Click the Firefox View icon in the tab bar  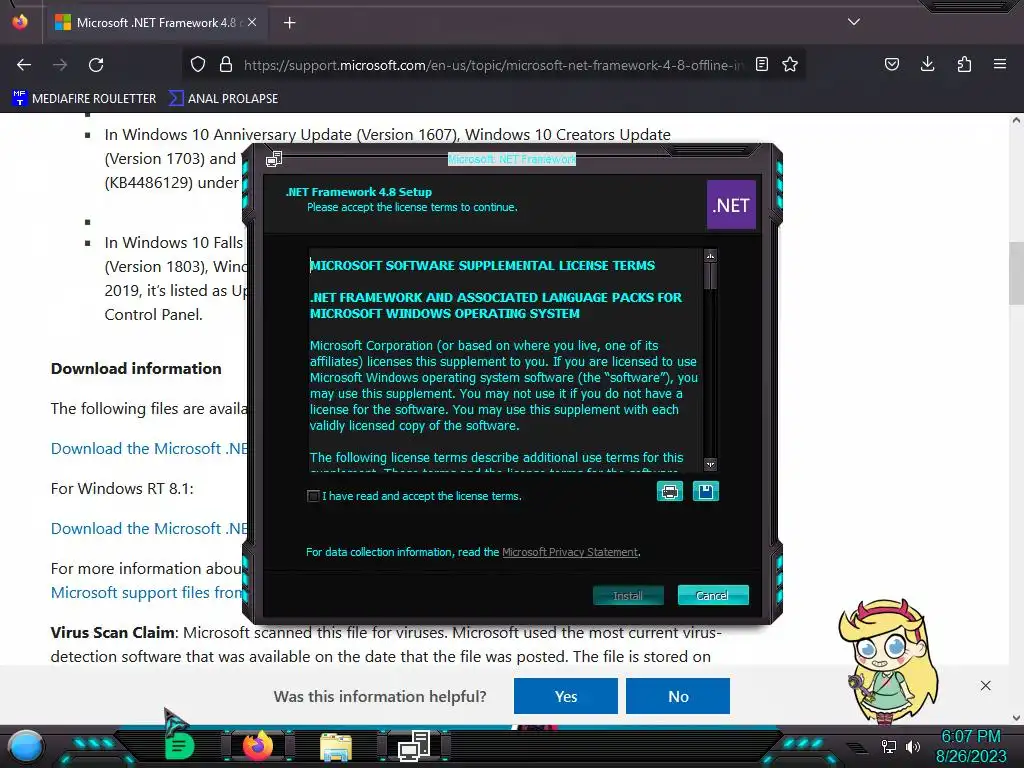[20, 22]
